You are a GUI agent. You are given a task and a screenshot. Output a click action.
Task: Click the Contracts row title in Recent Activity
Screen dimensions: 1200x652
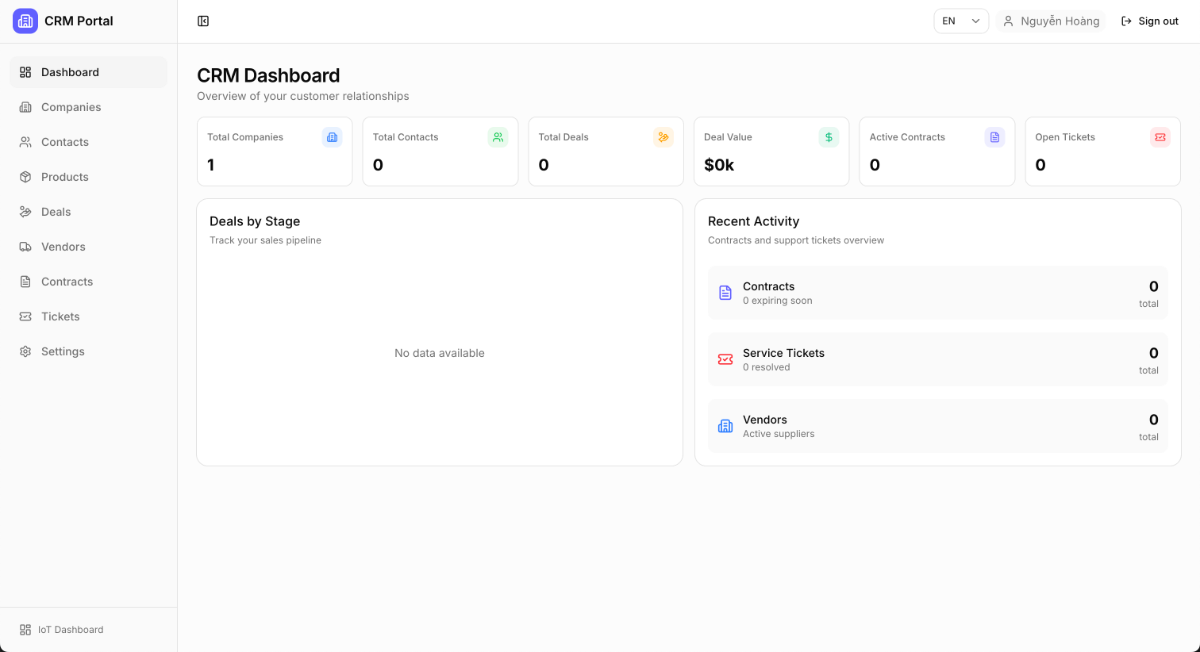click(769, 286)
